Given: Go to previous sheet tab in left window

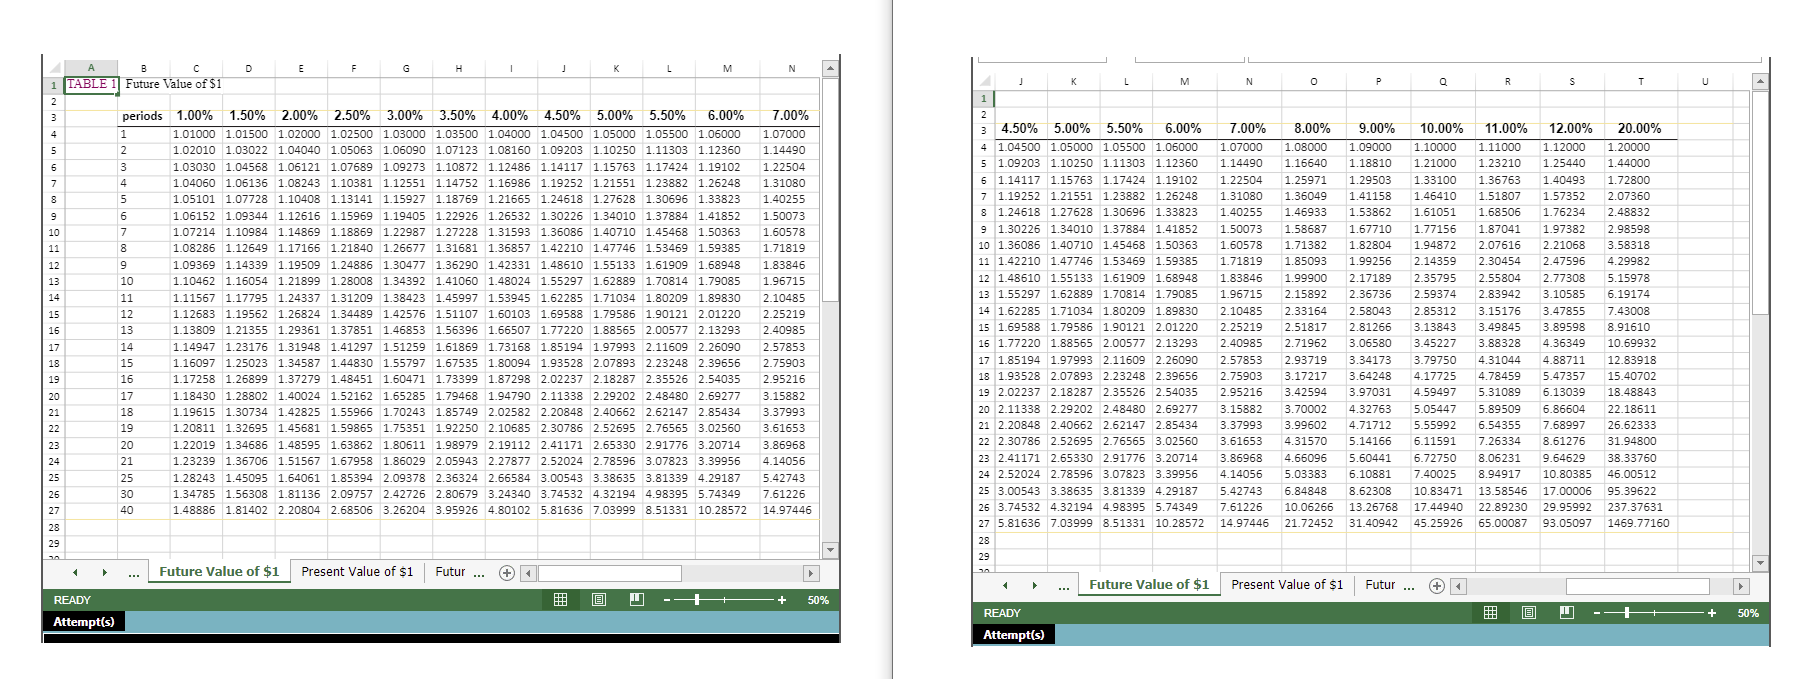Looking at the screenshot, I should click(75, 573).
